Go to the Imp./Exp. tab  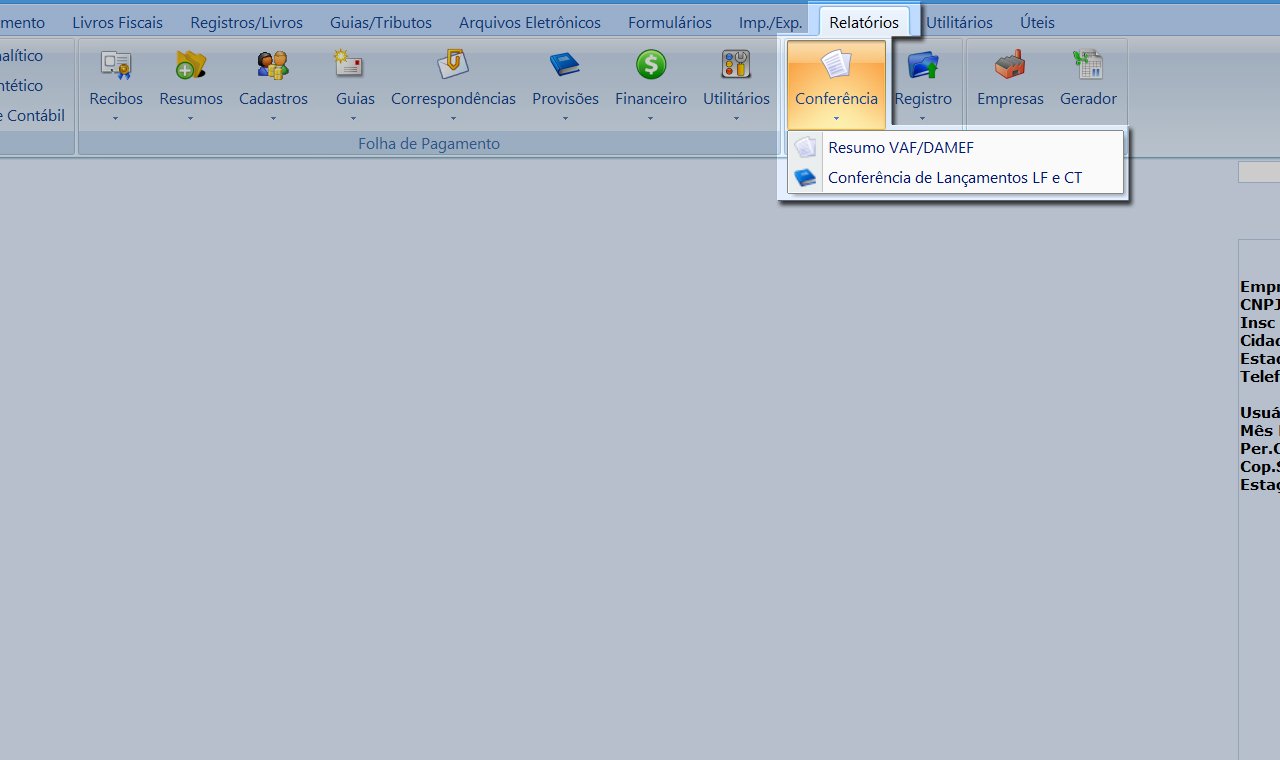coord(770,22)
